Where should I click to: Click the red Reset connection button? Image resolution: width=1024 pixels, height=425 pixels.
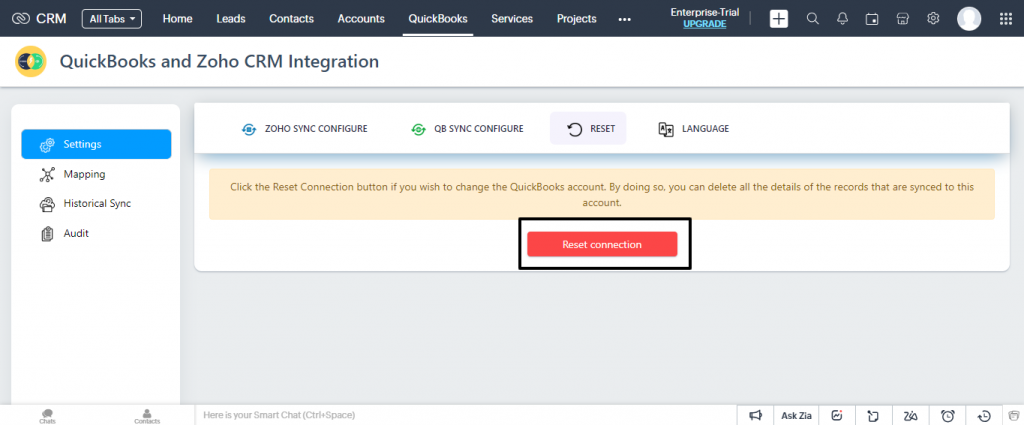tap(602, 244)
